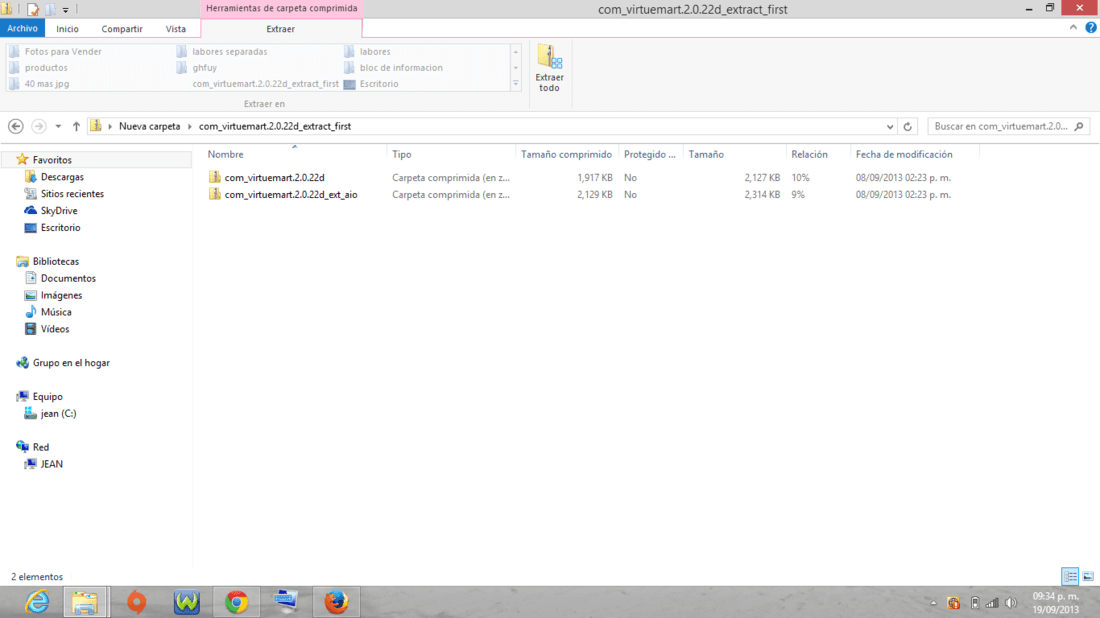Open Internet Explorer from taskbar
Viewport: 1100px width, 618px height.
click(37, 602)
